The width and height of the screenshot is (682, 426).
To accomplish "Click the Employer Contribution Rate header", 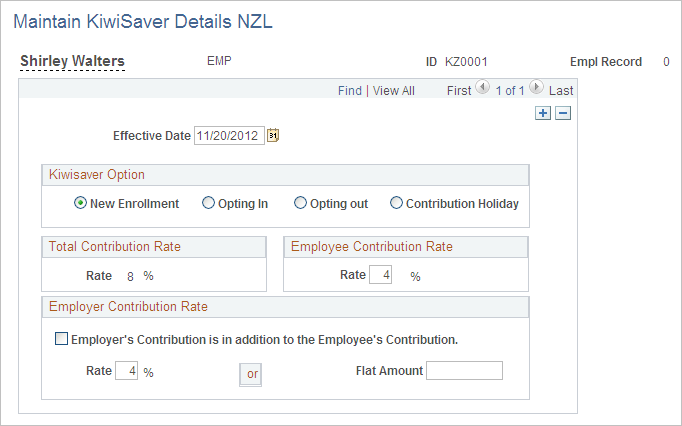I will point(285,307).
